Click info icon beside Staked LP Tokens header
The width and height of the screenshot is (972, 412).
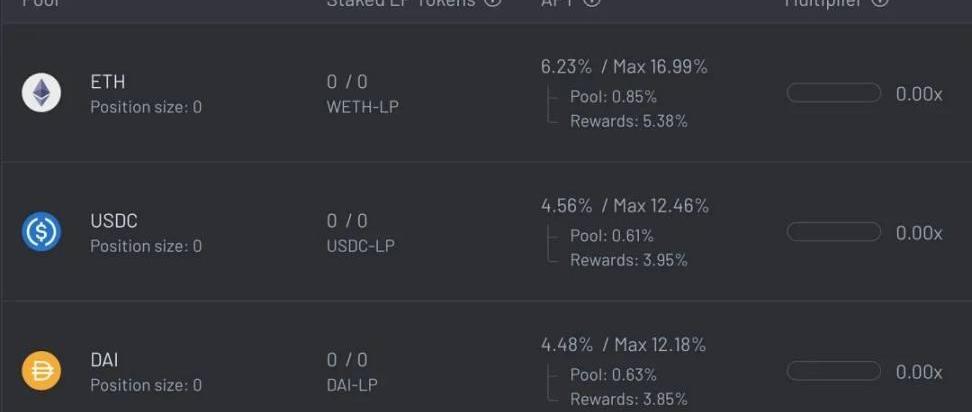pyautogui.click(x=492, y=3)
